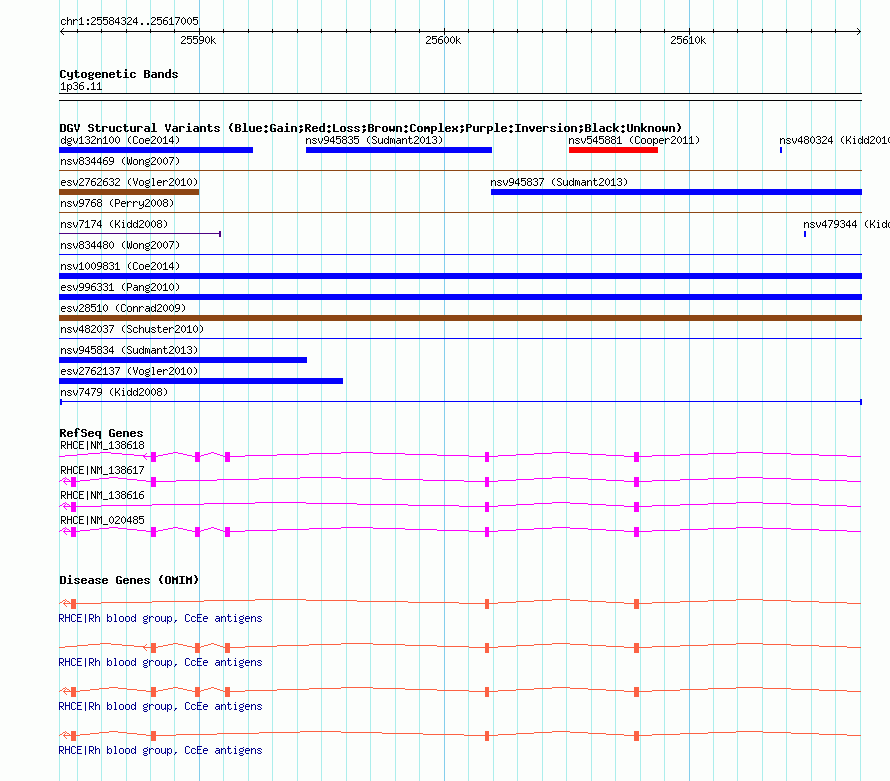Screen dimensions: 890x781
Task: Select the brown esv2762632 (Vogler2010) bar
Action: point(129,192)
